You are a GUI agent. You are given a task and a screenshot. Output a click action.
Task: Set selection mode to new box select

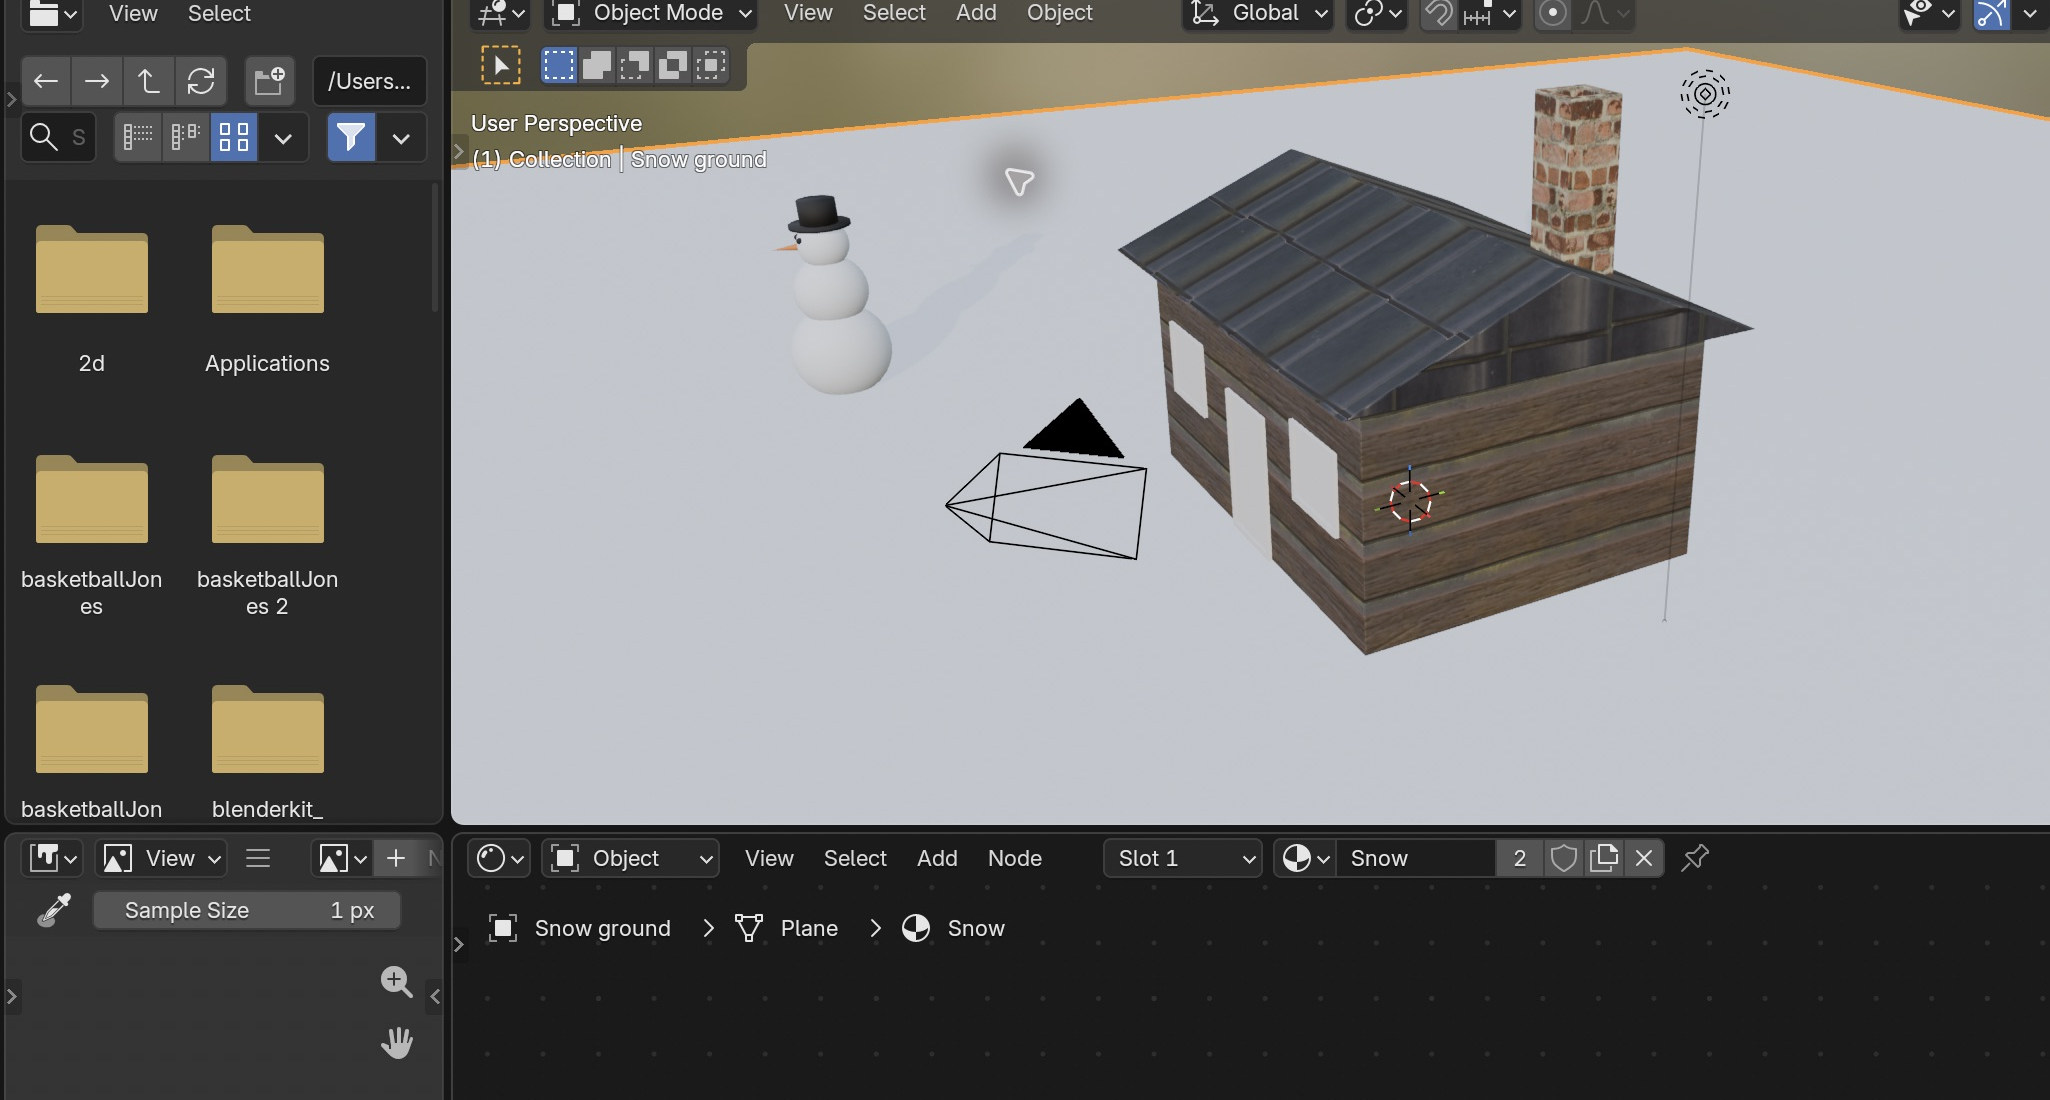click(x=559, y=66)
